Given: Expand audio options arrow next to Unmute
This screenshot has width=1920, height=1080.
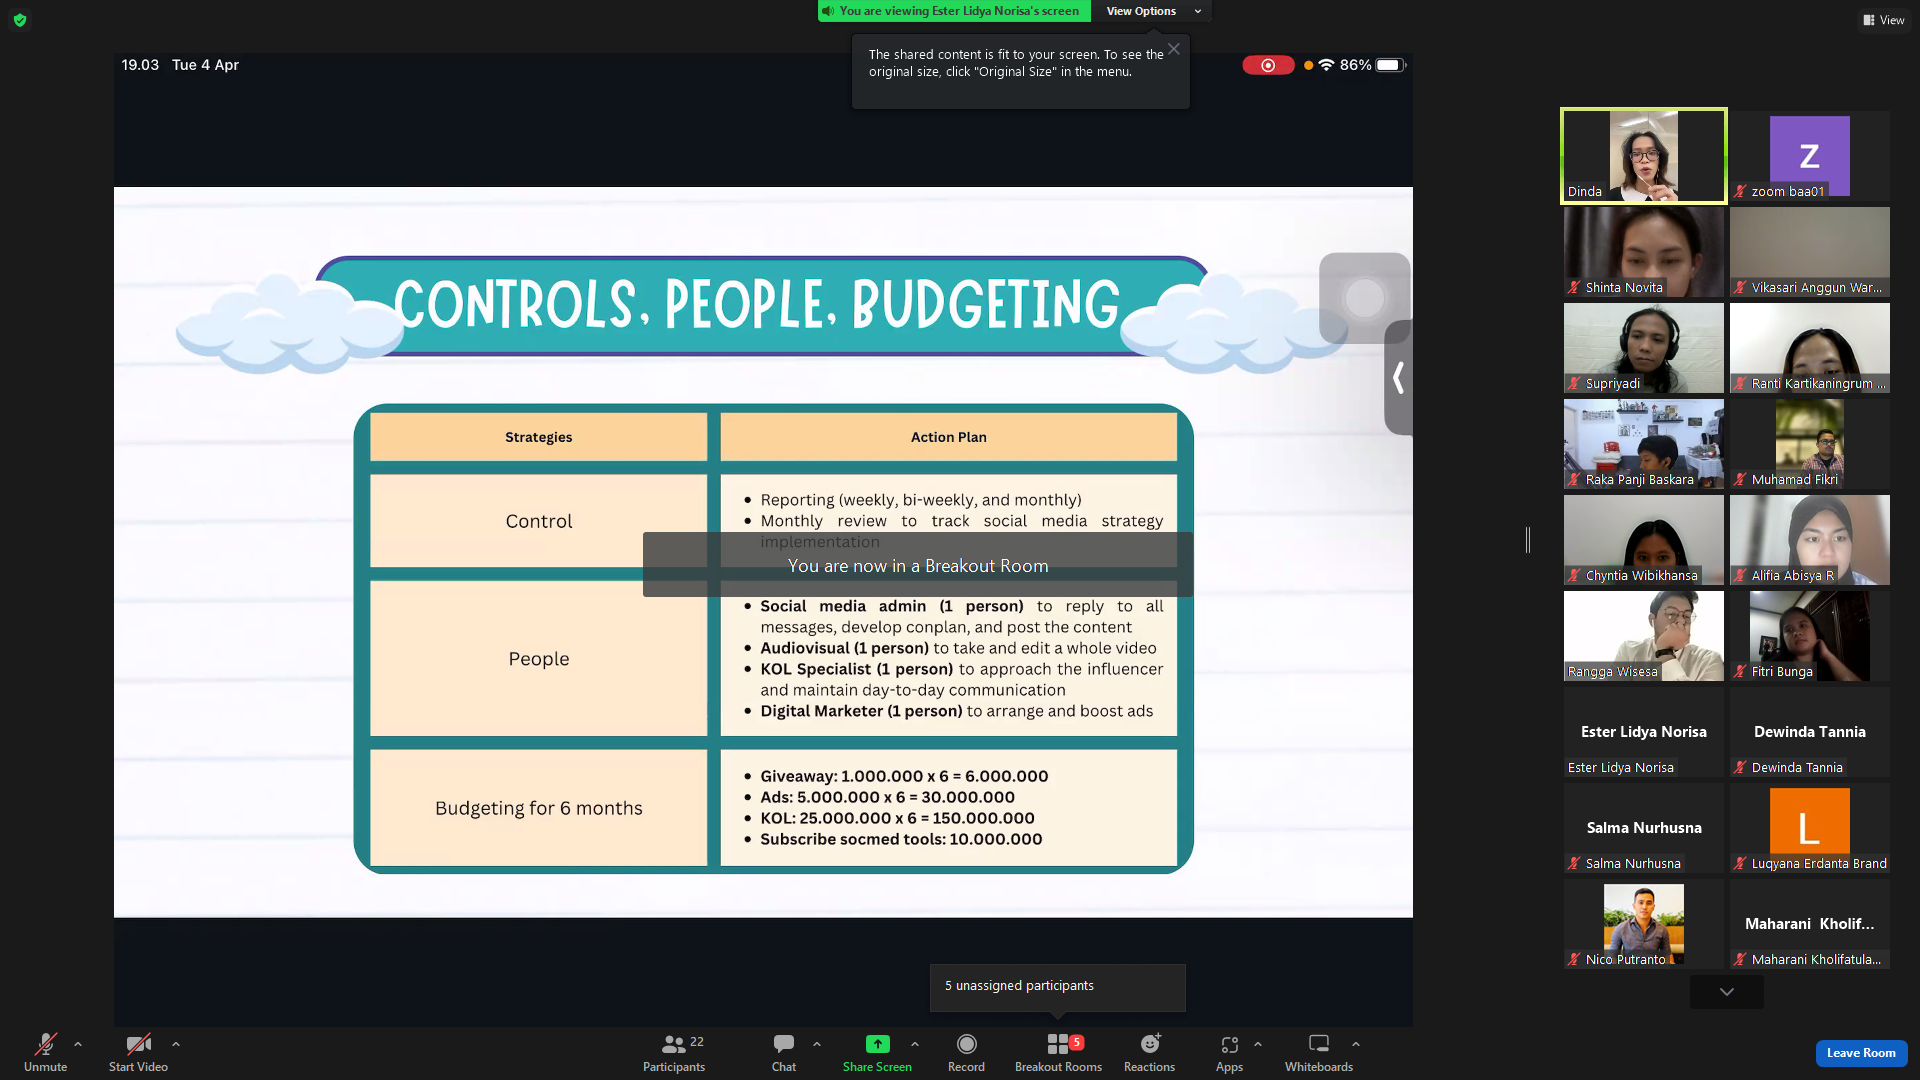Looking at the screenshot, I should (78, 1044).
